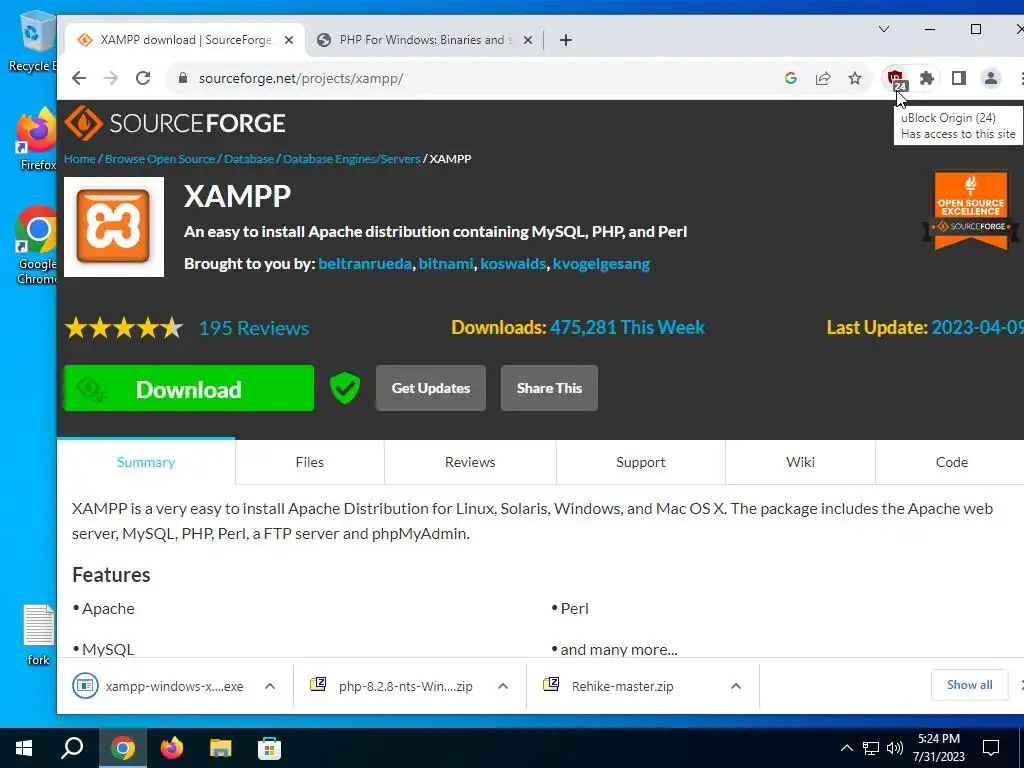Open the Support tab
This screenshot has width=1024, height=768.
[x=641, y=462]
